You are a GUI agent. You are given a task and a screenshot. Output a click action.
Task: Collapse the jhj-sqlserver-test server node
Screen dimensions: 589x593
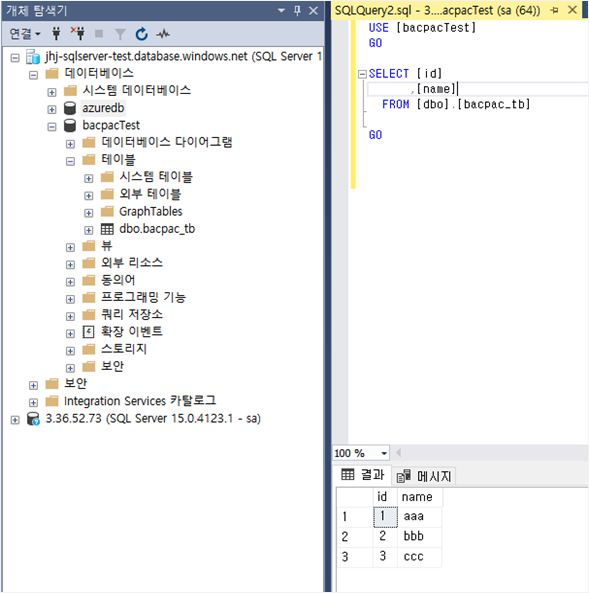click(15, 58)
